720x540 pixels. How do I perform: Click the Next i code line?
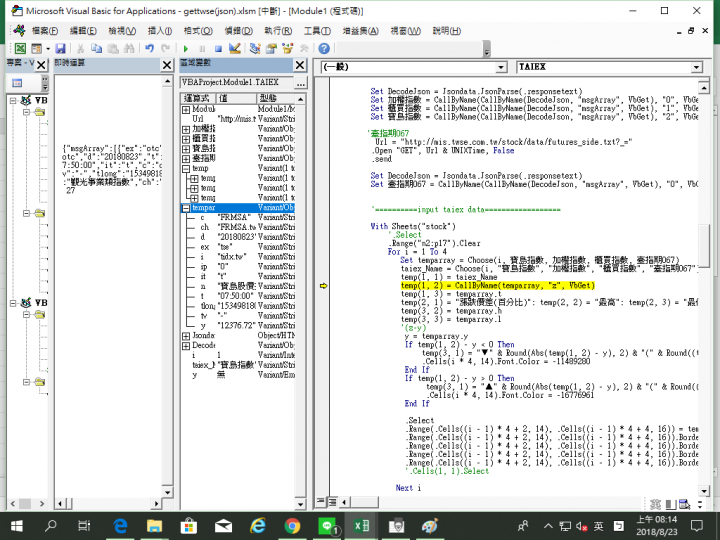(x=408, y=488)
